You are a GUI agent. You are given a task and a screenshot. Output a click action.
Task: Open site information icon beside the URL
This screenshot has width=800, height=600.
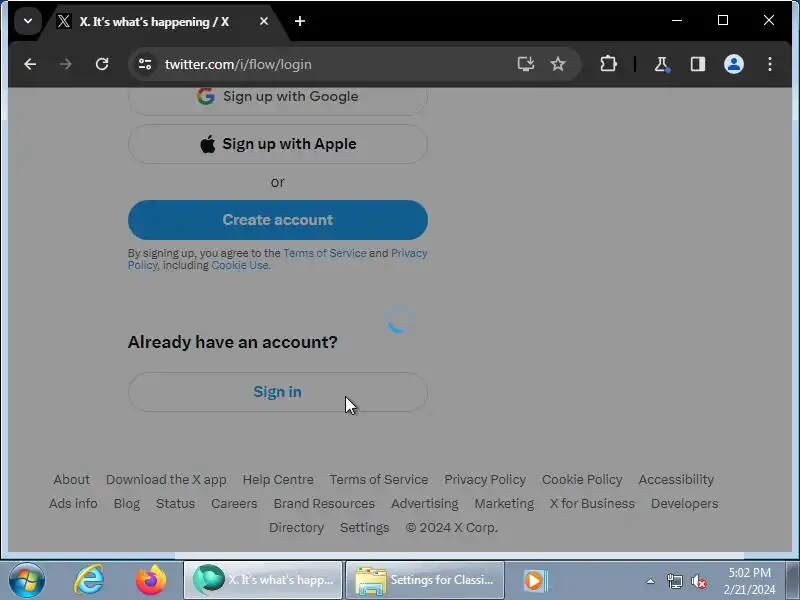click(145, 64)
